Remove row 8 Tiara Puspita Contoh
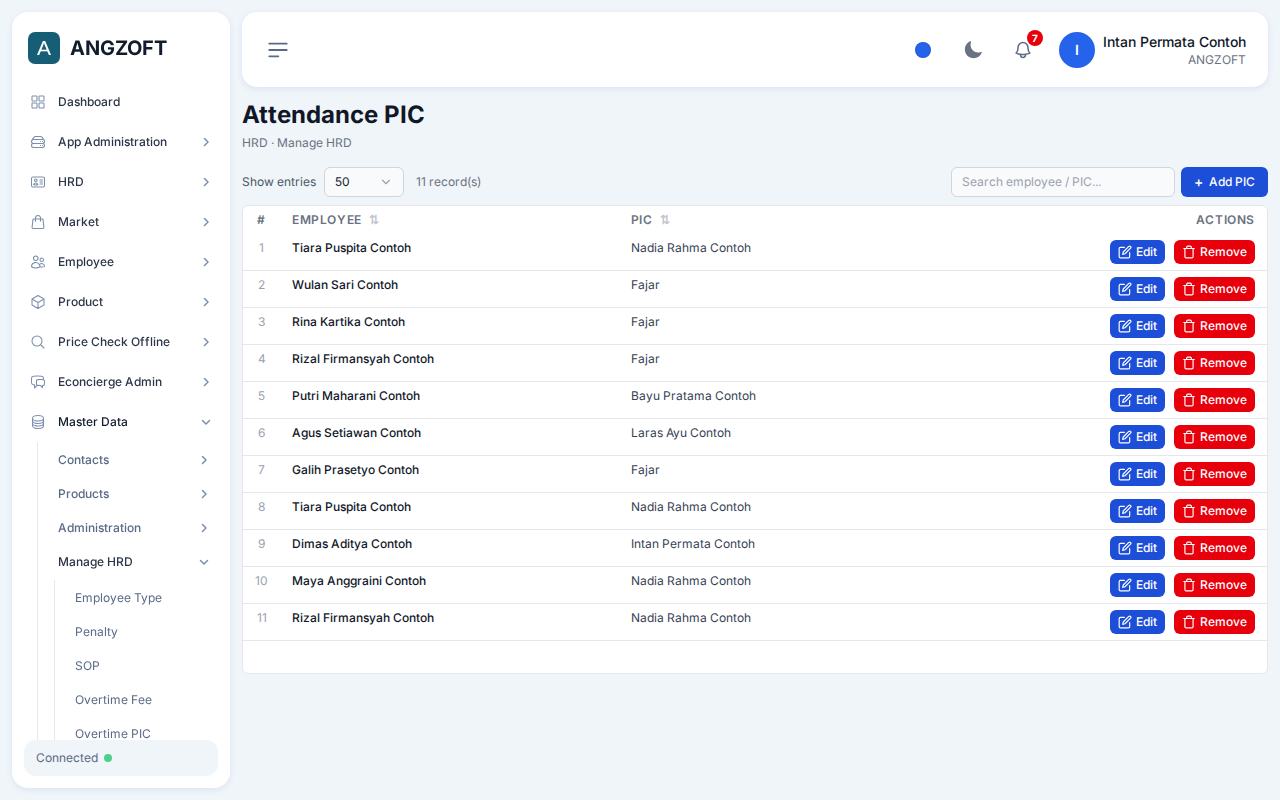This screenshot has width=1280, height=800. point(1214,511)
